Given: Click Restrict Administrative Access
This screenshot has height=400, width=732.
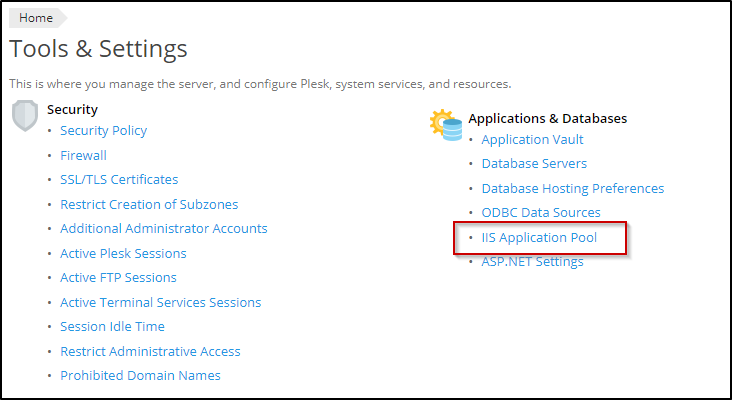Looking at the screenshot, I should pyautogui.click(x=150, y=351).
